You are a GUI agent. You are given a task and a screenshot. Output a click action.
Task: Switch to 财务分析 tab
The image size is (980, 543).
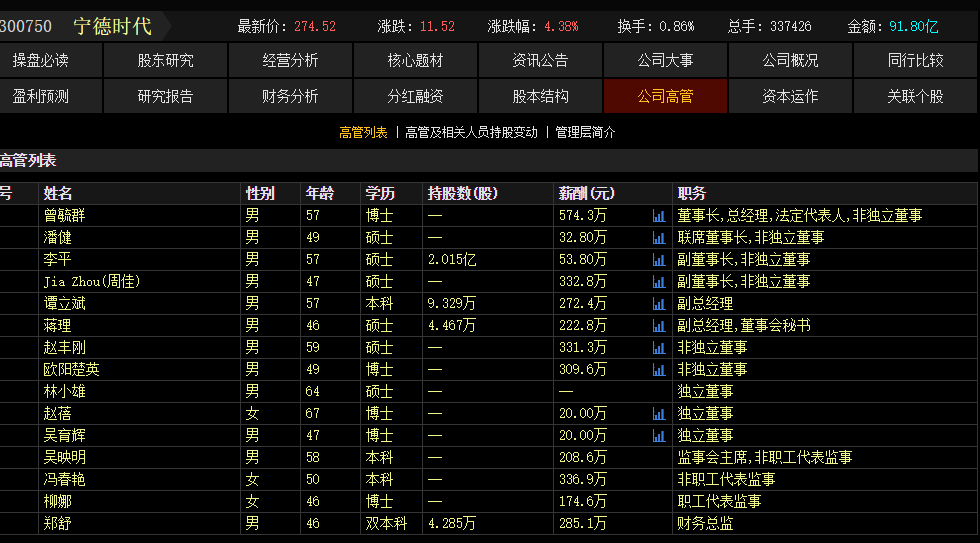[x=291, y=96]
